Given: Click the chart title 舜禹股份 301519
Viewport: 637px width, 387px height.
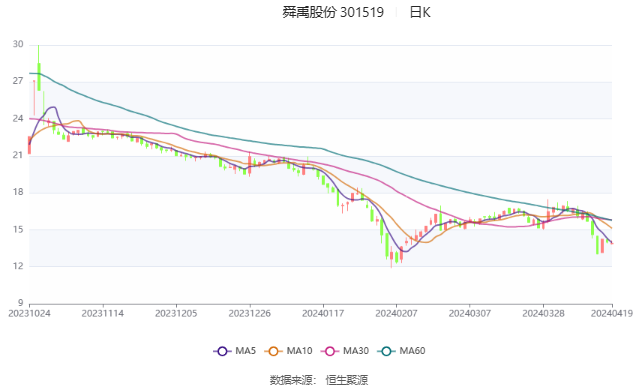Looking at the screenshot, I should (333, 12).
